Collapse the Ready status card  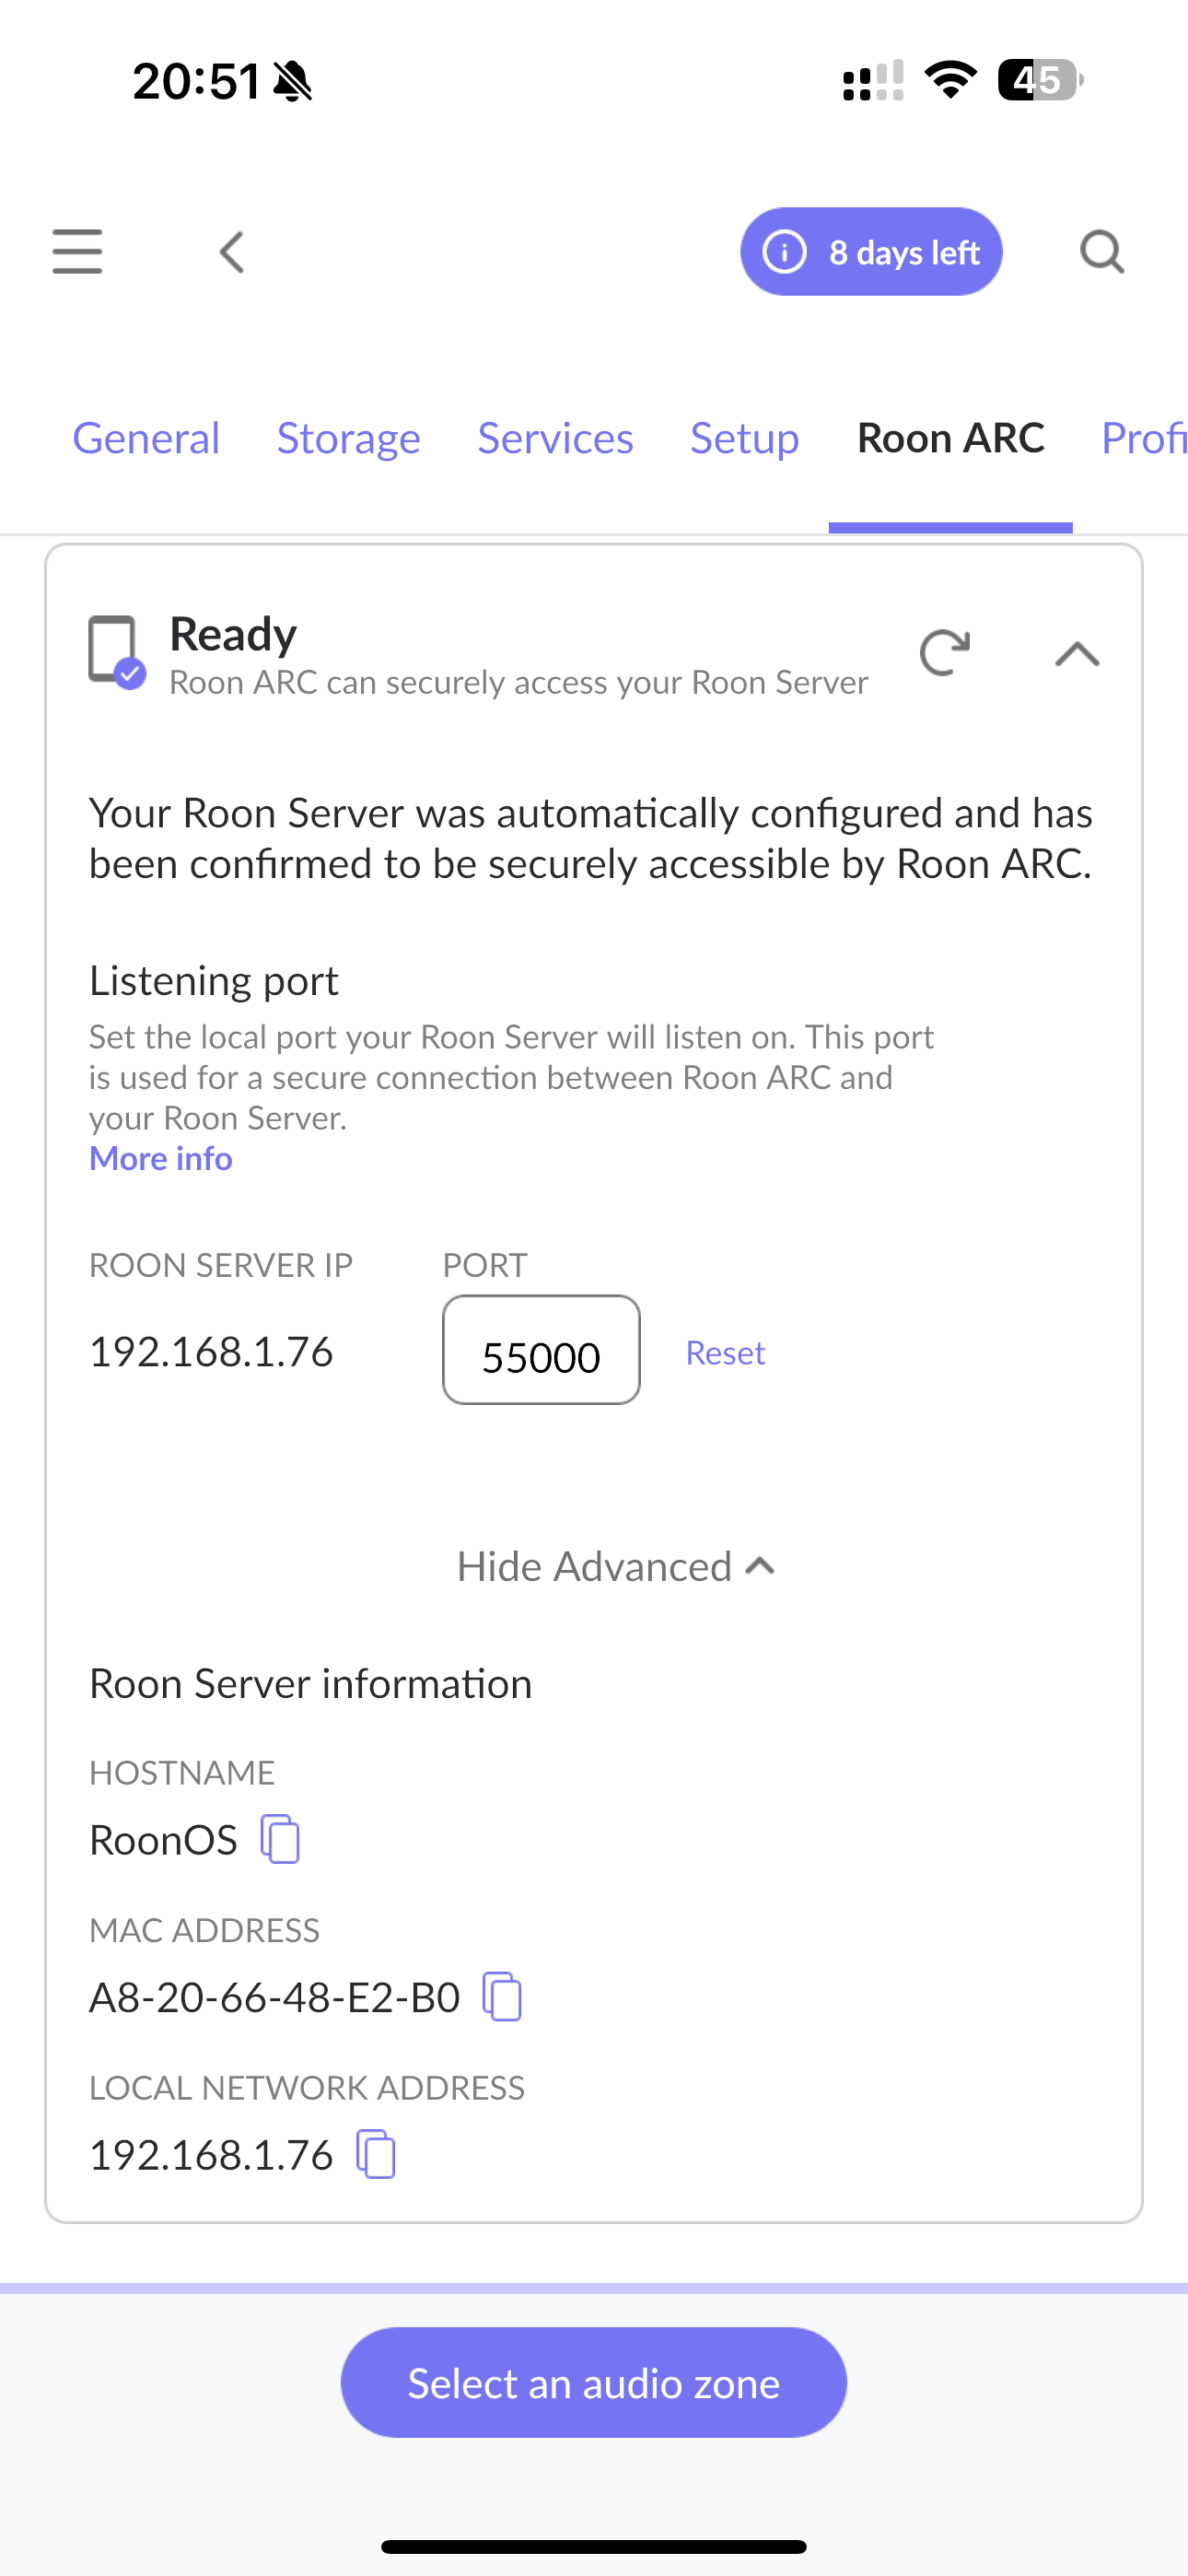tap(1077, 654)
